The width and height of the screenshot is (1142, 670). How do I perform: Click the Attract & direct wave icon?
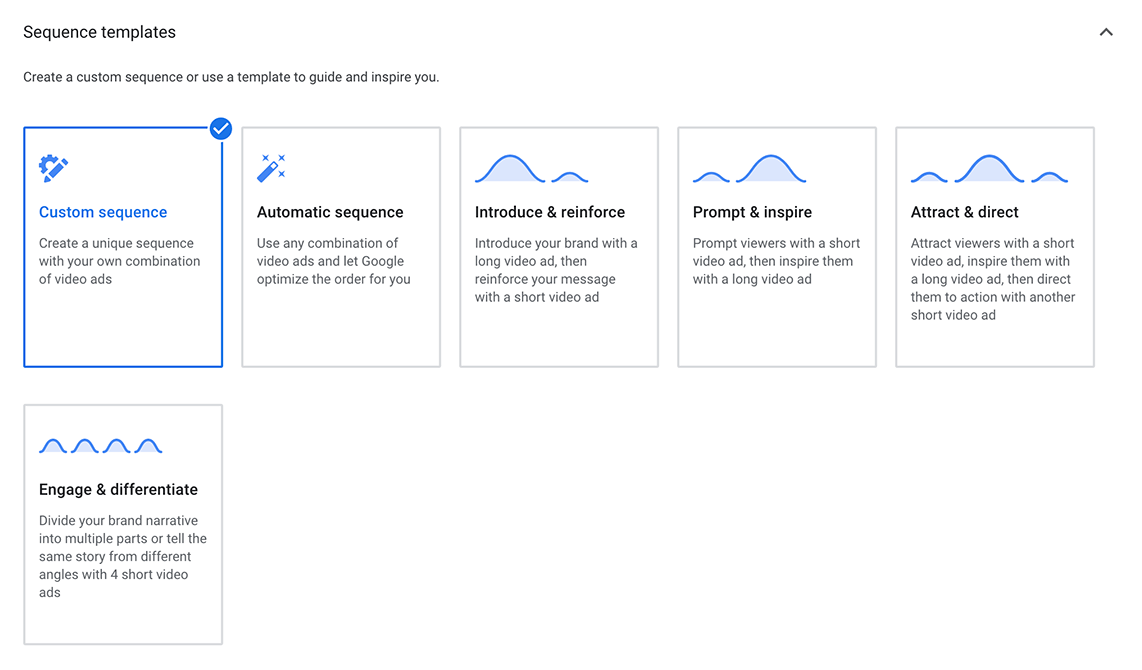(x=989, y=169)
